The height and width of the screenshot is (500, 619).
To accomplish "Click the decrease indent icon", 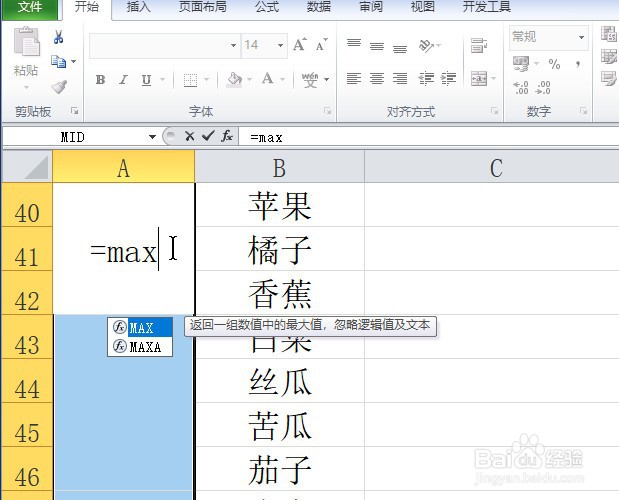I will [x=426, y=79].
